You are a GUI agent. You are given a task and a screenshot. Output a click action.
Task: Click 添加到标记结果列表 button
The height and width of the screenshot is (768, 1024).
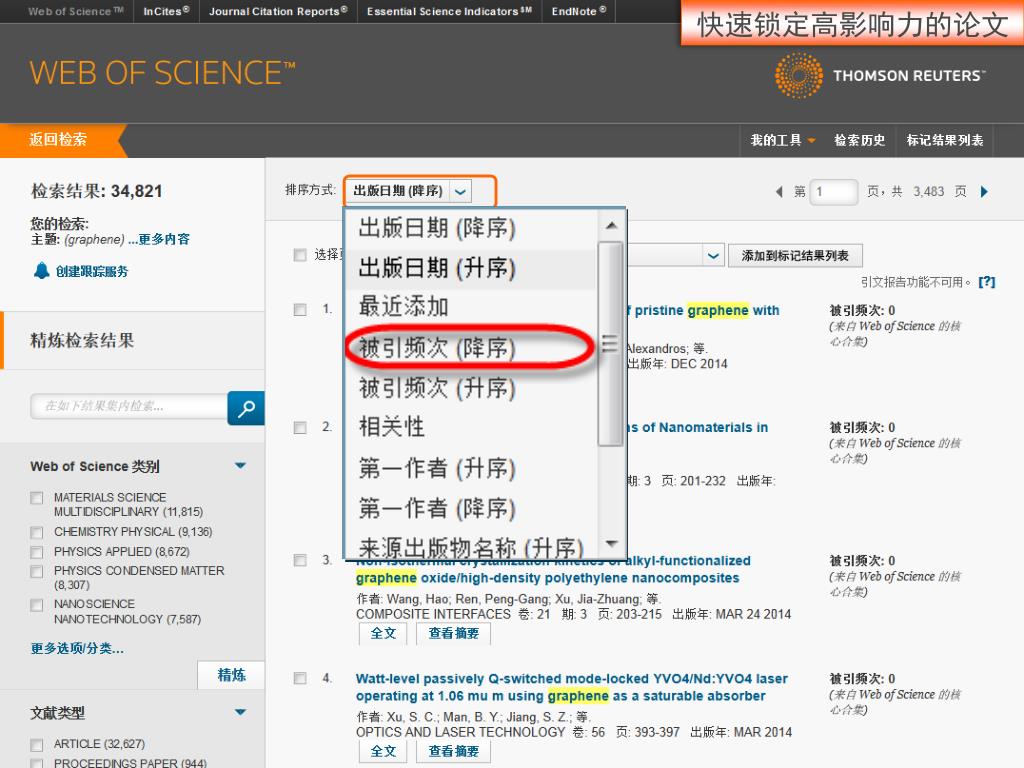[795, 255]
